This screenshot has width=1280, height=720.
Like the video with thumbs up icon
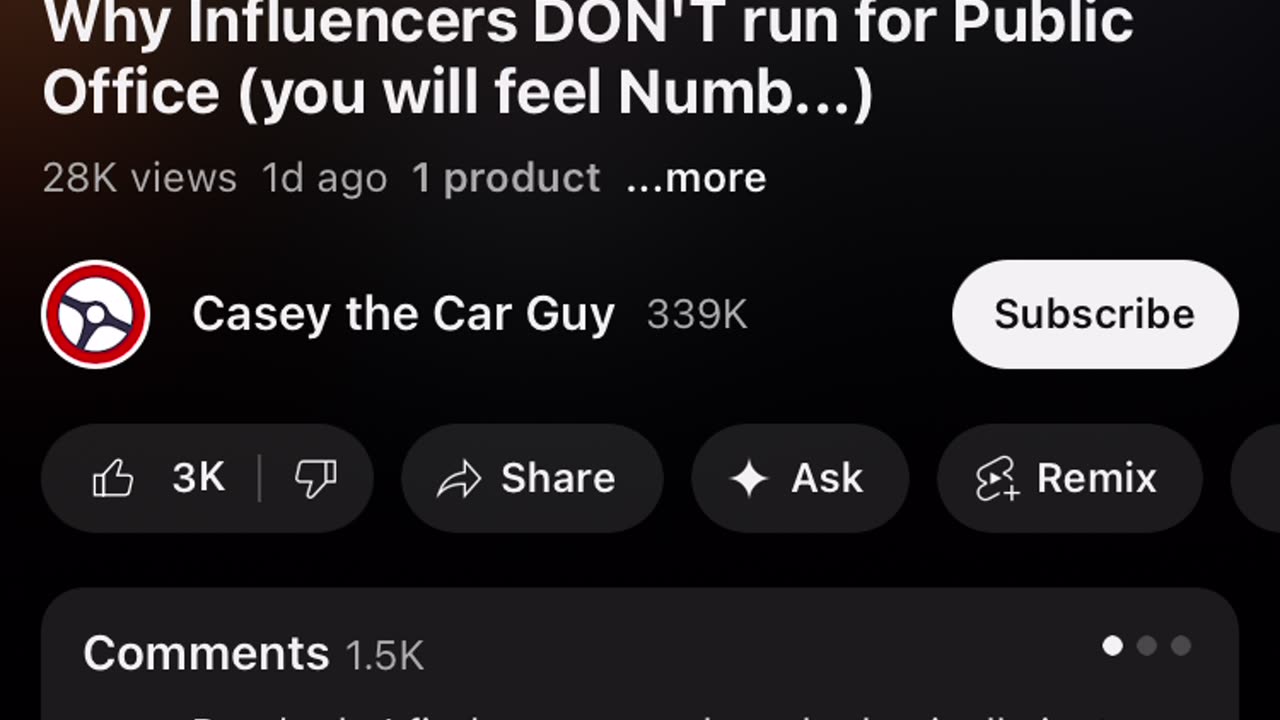[113, 479]
